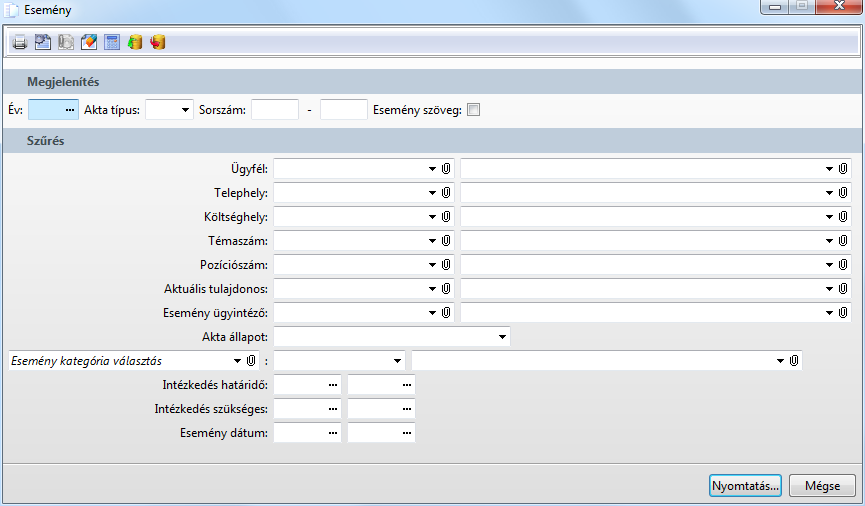Open the calculator toolbar icon
Image resolution: width=865 pixels, height=506 pixels.
click(x=112, y=42)
